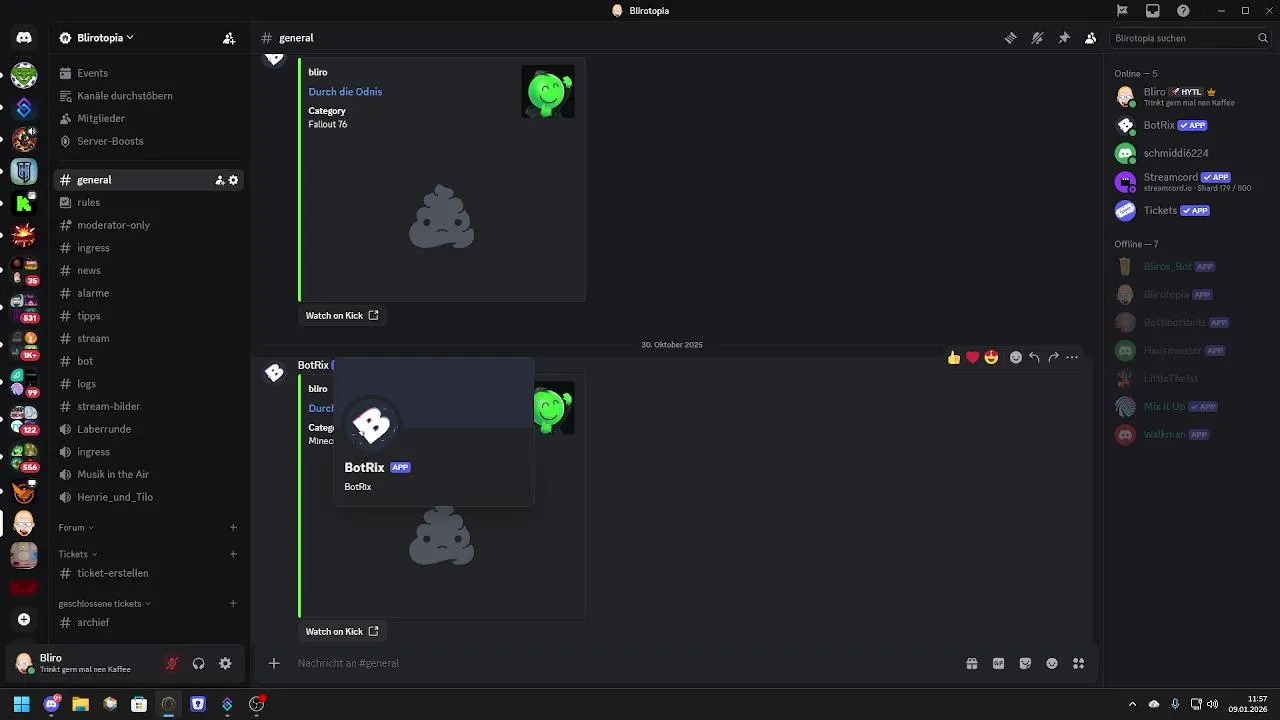Open the sticker picker
Viewport: 1280px width, 720px height.
pos(1025,663)
